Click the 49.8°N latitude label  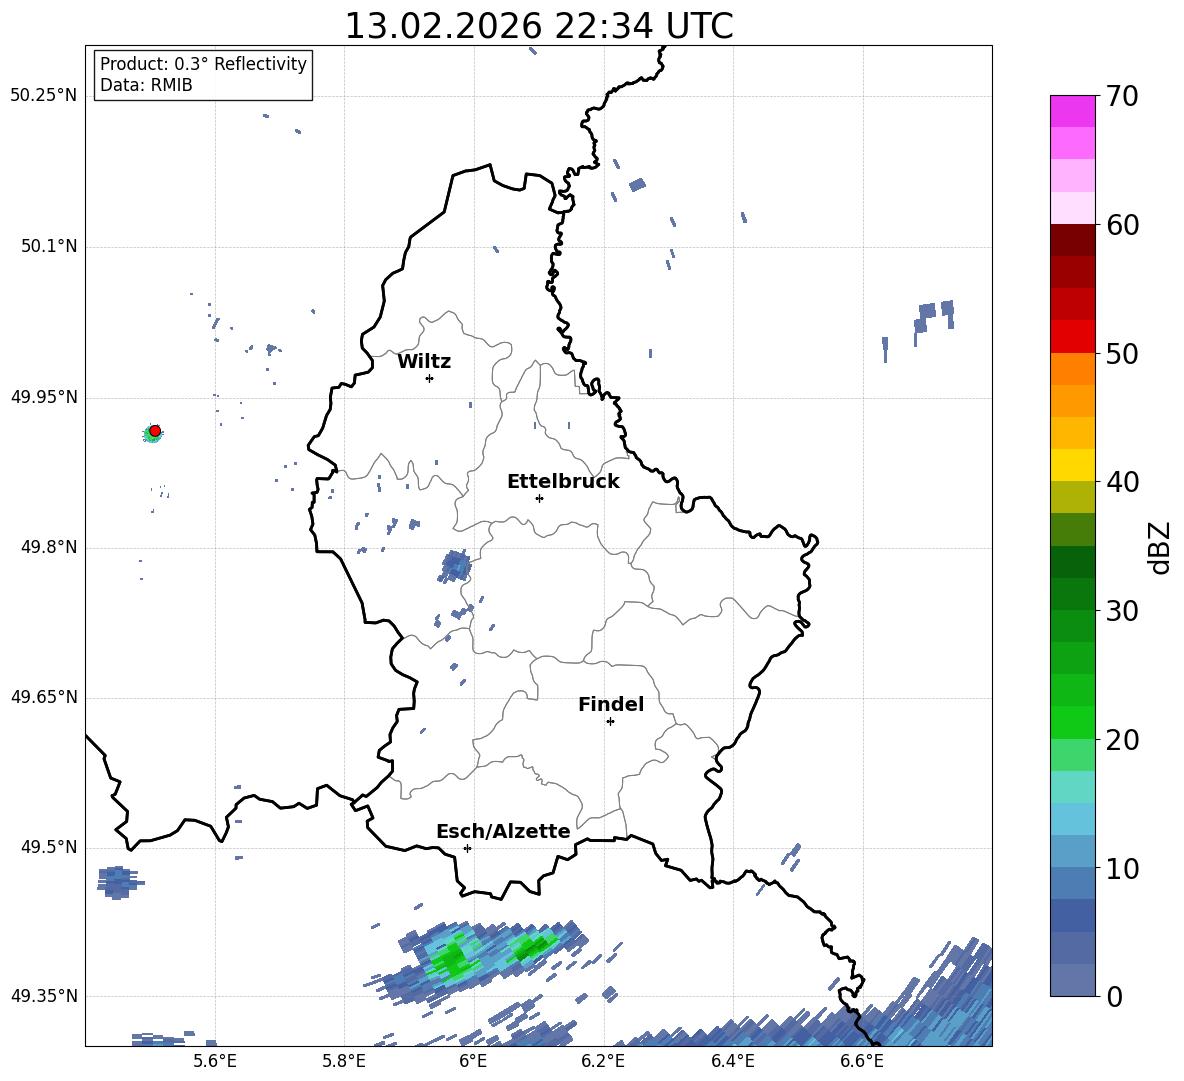[x=49, y=547]
